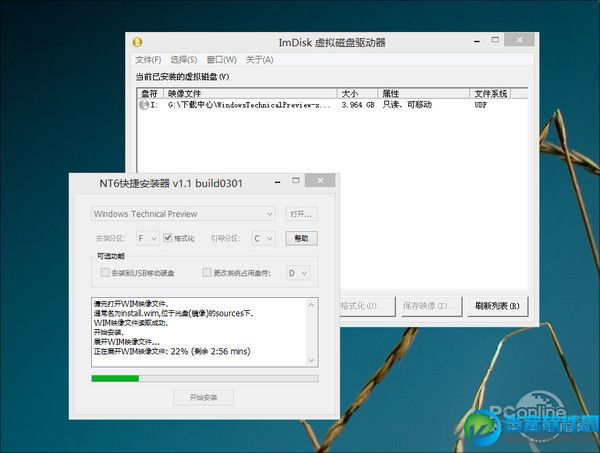Maximize the ImDisk window

click(x=495, y=40)
